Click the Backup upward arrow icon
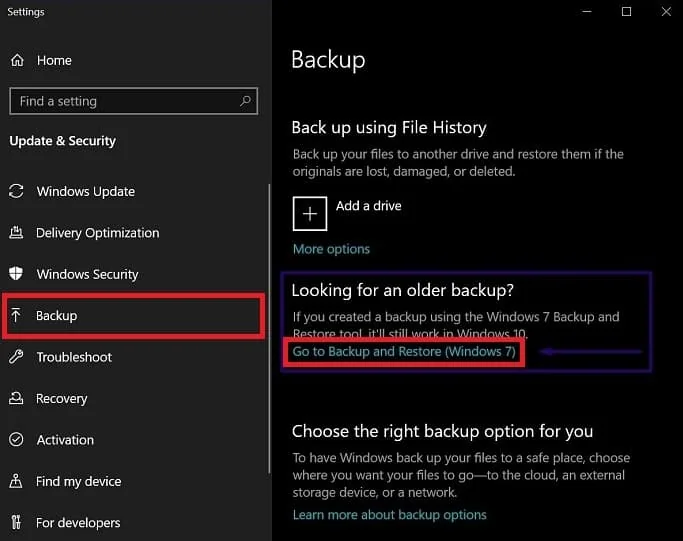This screenshot has width=683, height=541. (16, 315)
